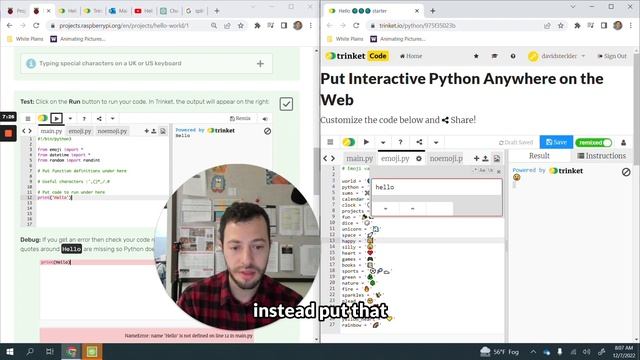Show hidden system tray icons chevron

[x=533, y=351]
